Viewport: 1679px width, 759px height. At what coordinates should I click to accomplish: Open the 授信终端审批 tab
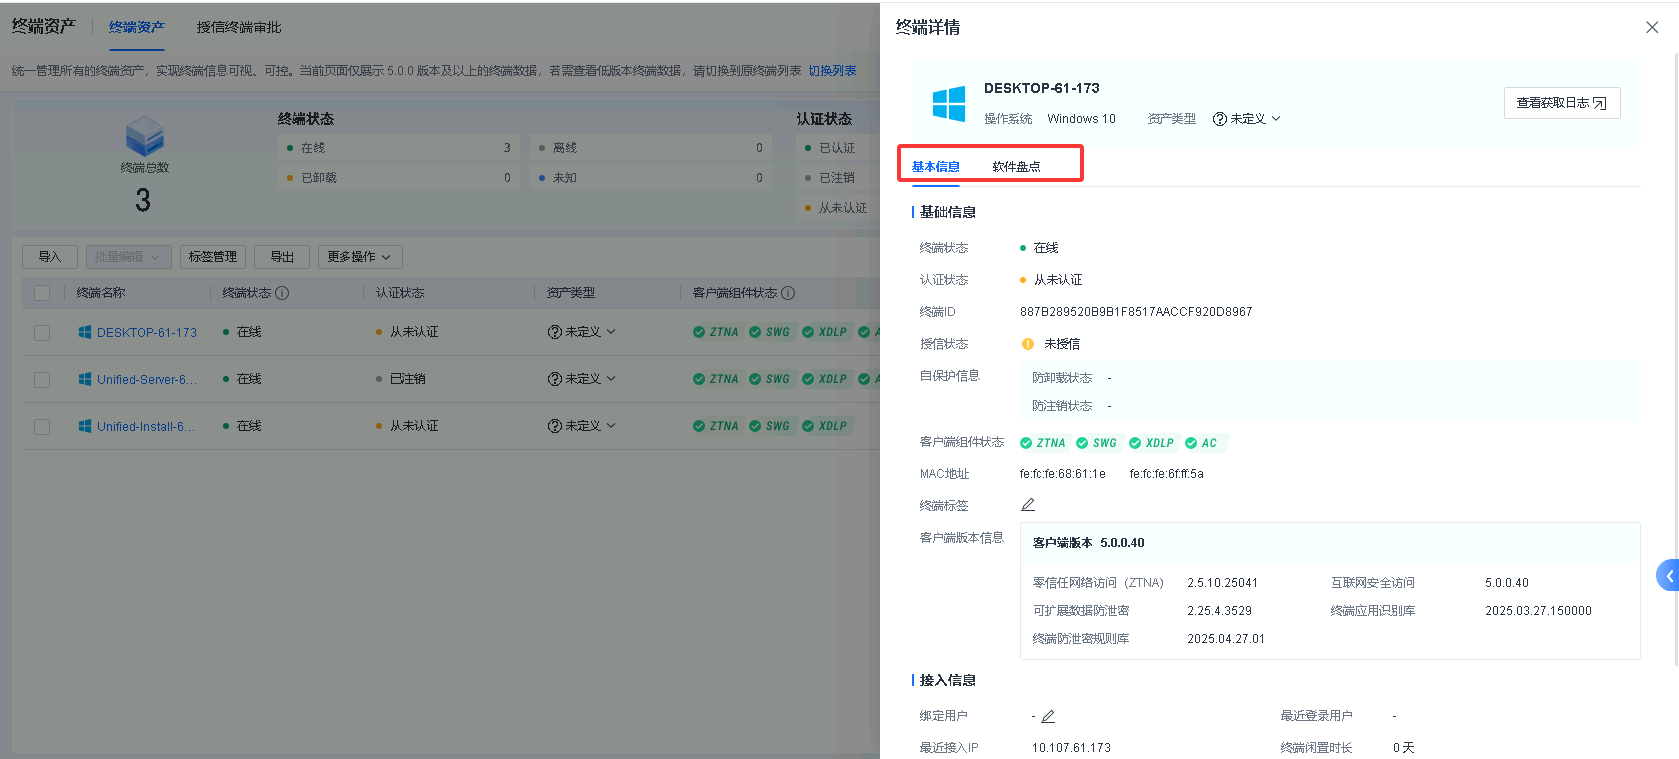coord(239,27)
